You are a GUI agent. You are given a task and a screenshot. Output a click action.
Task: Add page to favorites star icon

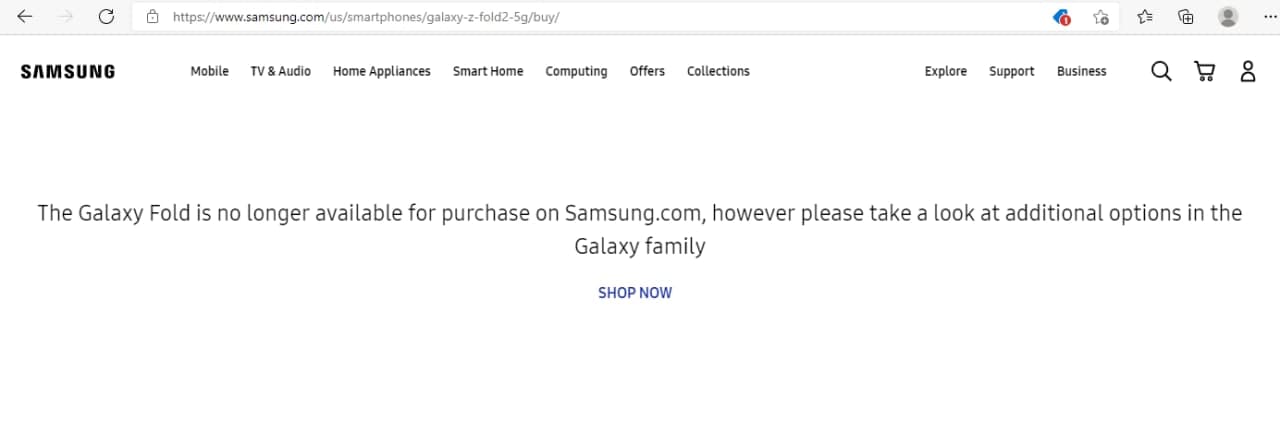pos(1101,17)
